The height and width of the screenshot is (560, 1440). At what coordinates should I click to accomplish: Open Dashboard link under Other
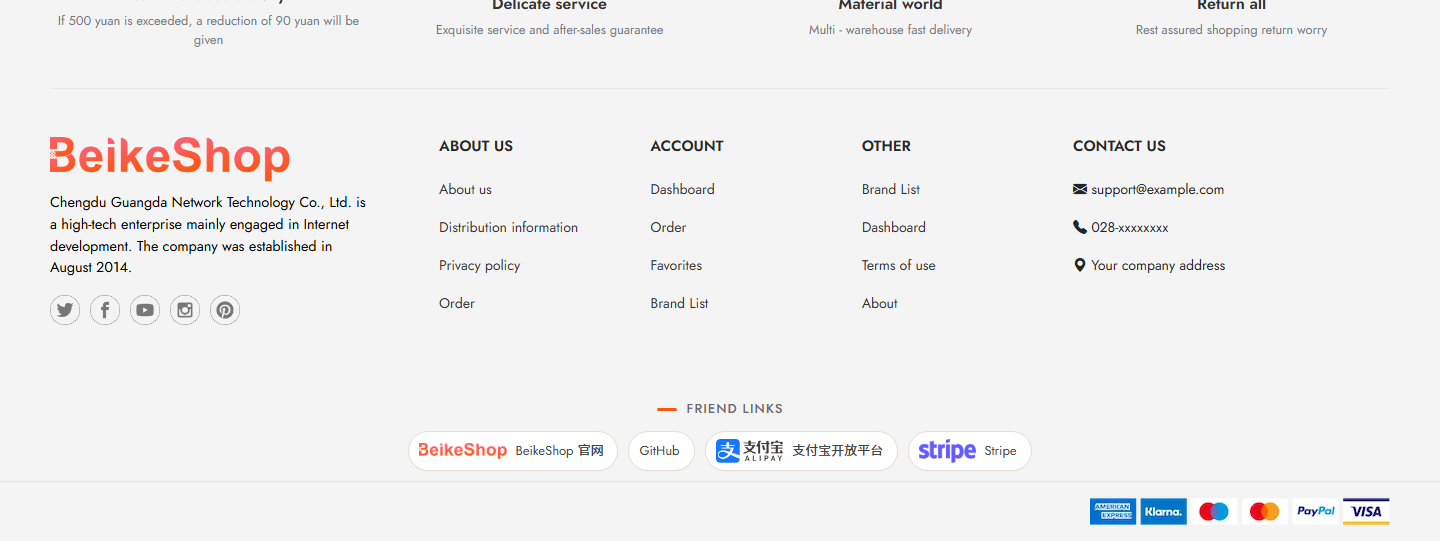[x=894, y=227]
